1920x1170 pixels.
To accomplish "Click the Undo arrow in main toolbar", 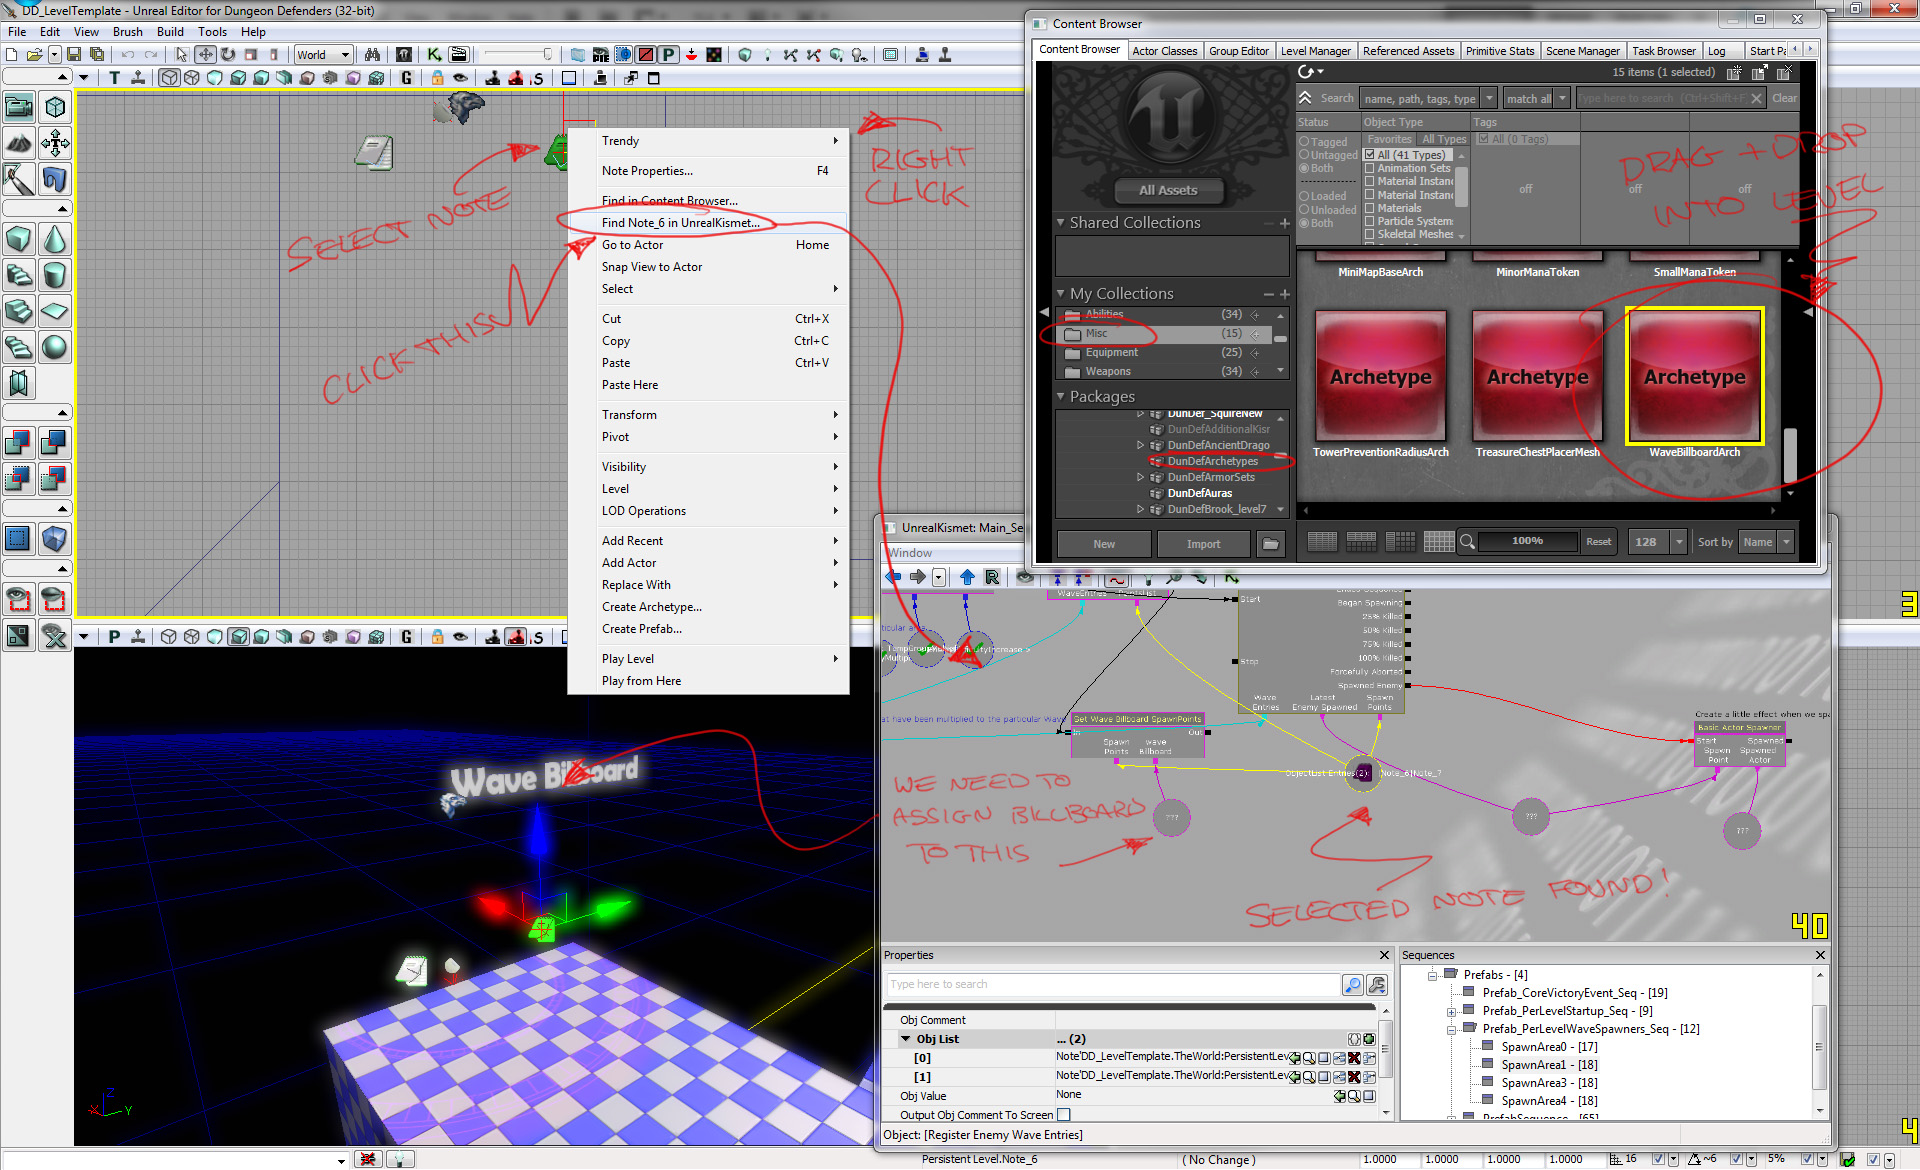I will tap(128, 55).
